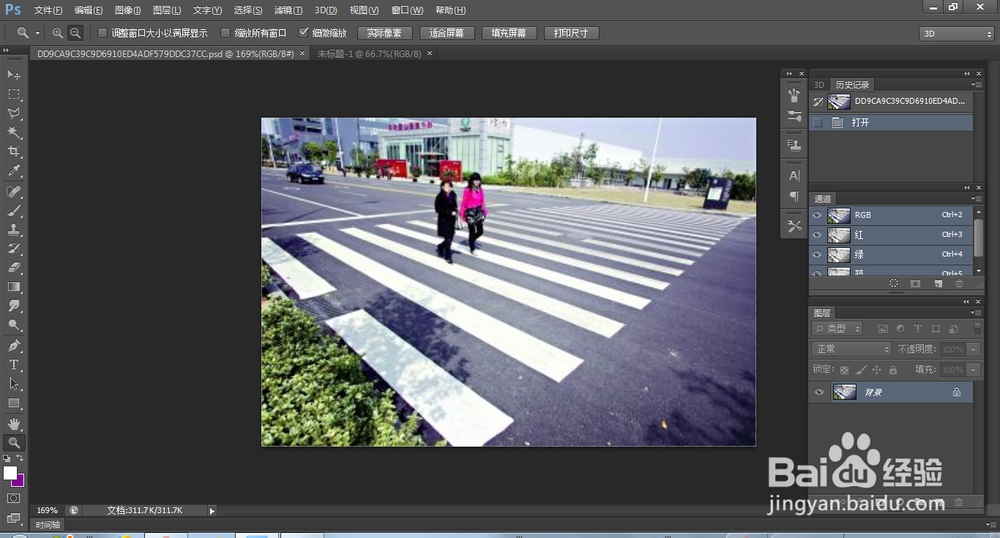Click the foreground white color swatch

(x=9, y=472)
